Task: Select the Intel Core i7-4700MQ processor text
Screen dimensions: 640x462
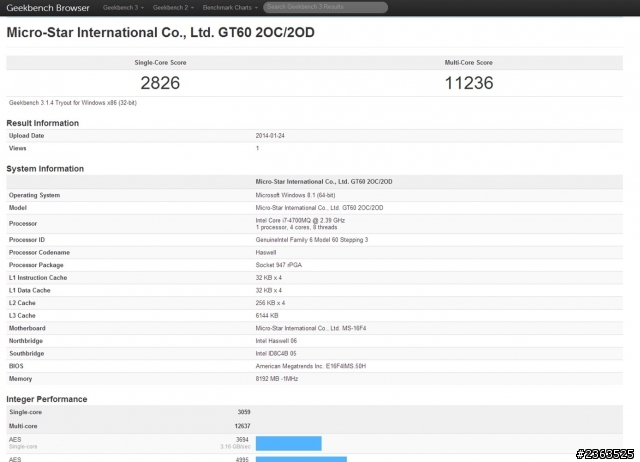Action: pos(300,220)
